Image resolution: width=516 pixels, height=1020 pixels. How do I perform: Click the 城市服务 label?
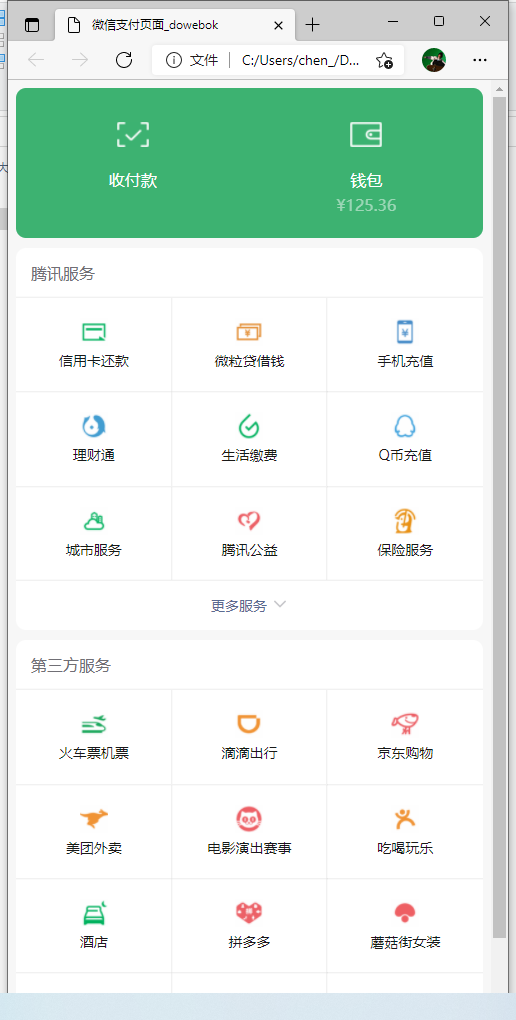coord(94,550)
